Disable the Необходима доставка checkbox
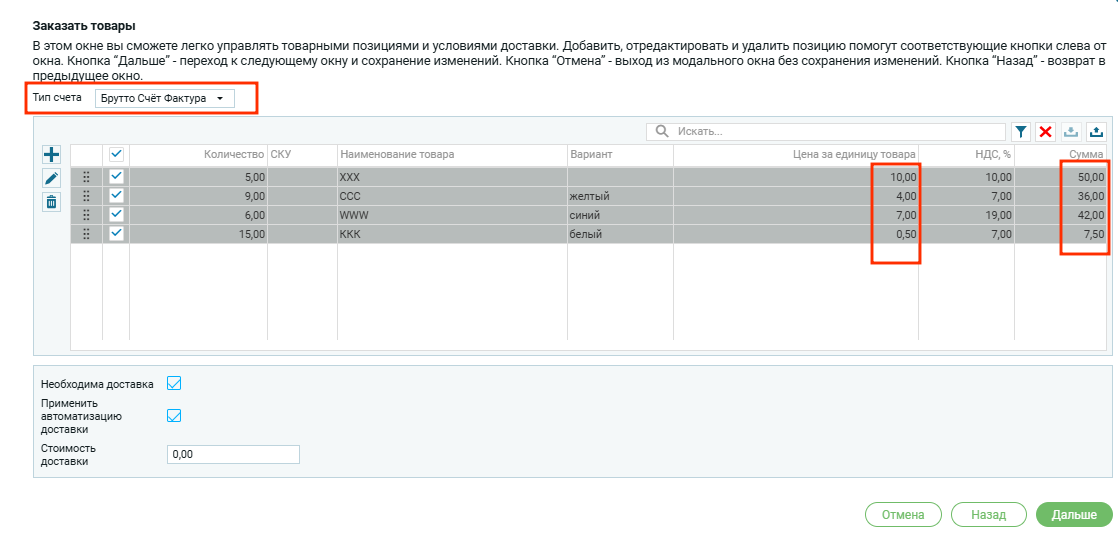This screenshot has height=549, width=1118. click(174, 383)
